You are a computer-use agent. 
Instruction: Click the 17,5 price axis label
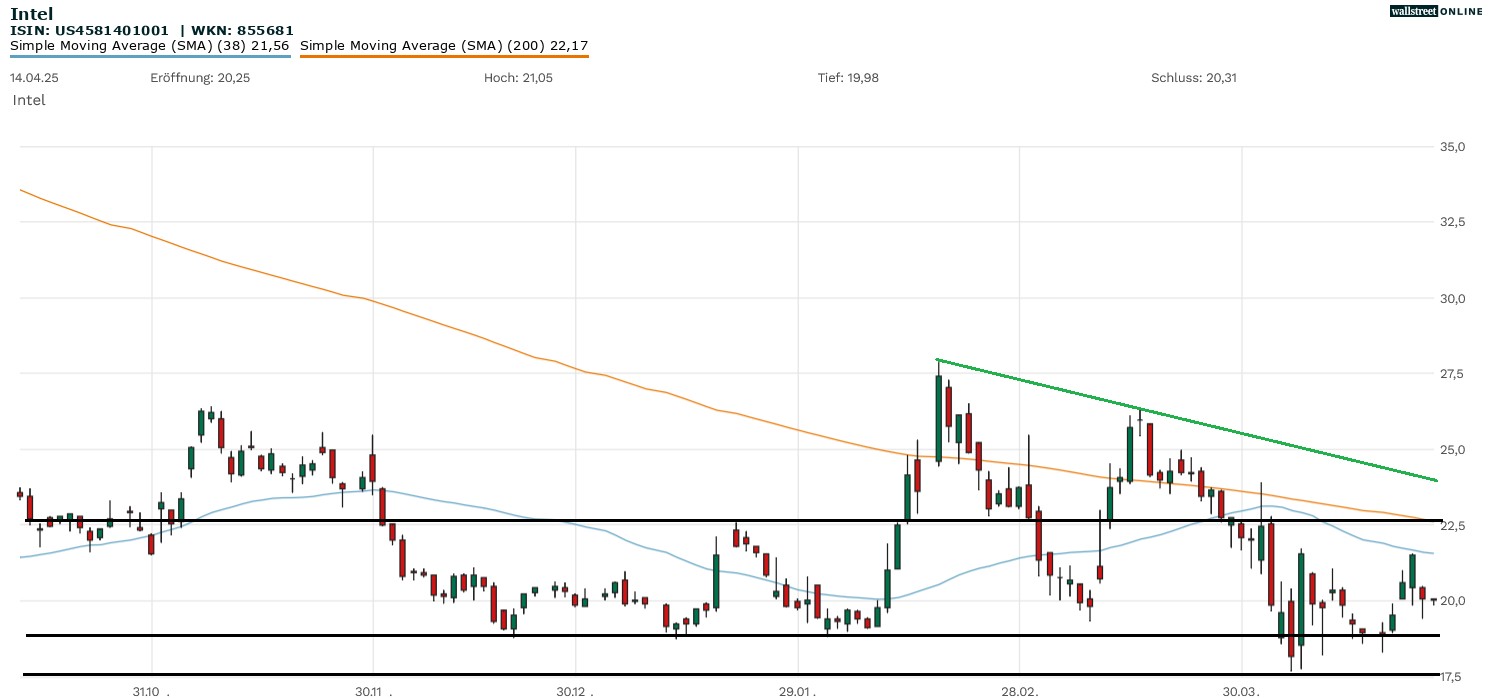1452,676
